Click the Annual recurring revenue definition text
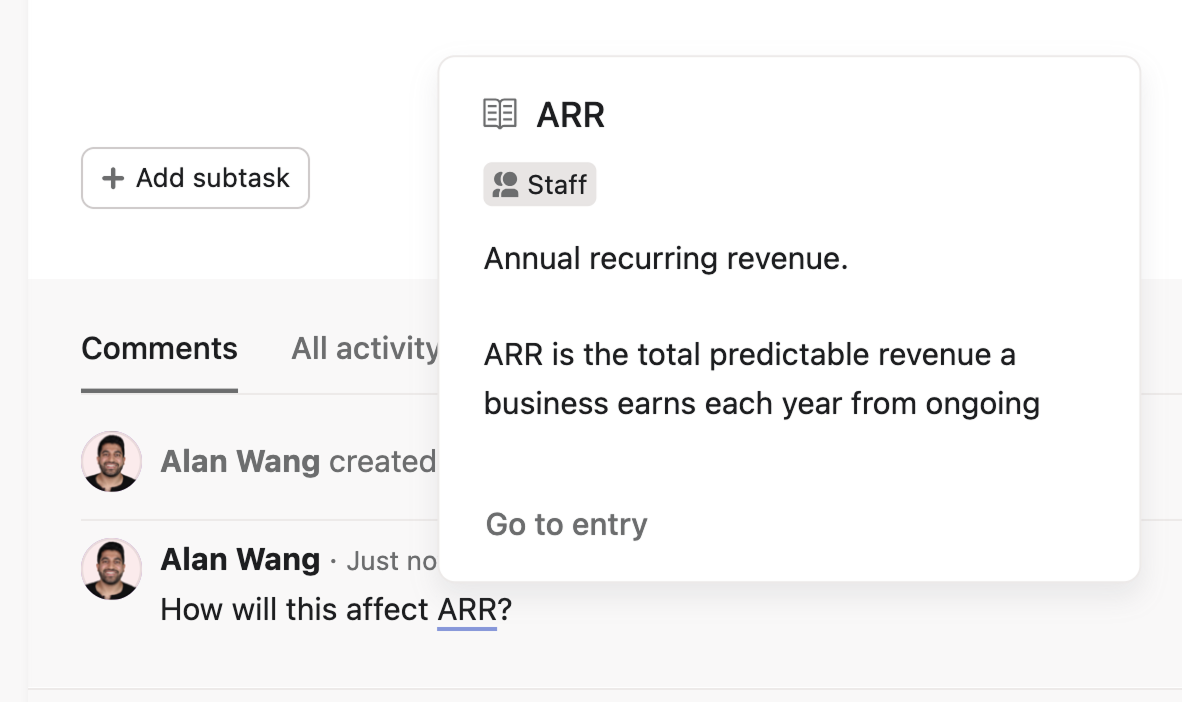Image resolution: width=1182 pixels, height=702 pixels. (666, 259)
